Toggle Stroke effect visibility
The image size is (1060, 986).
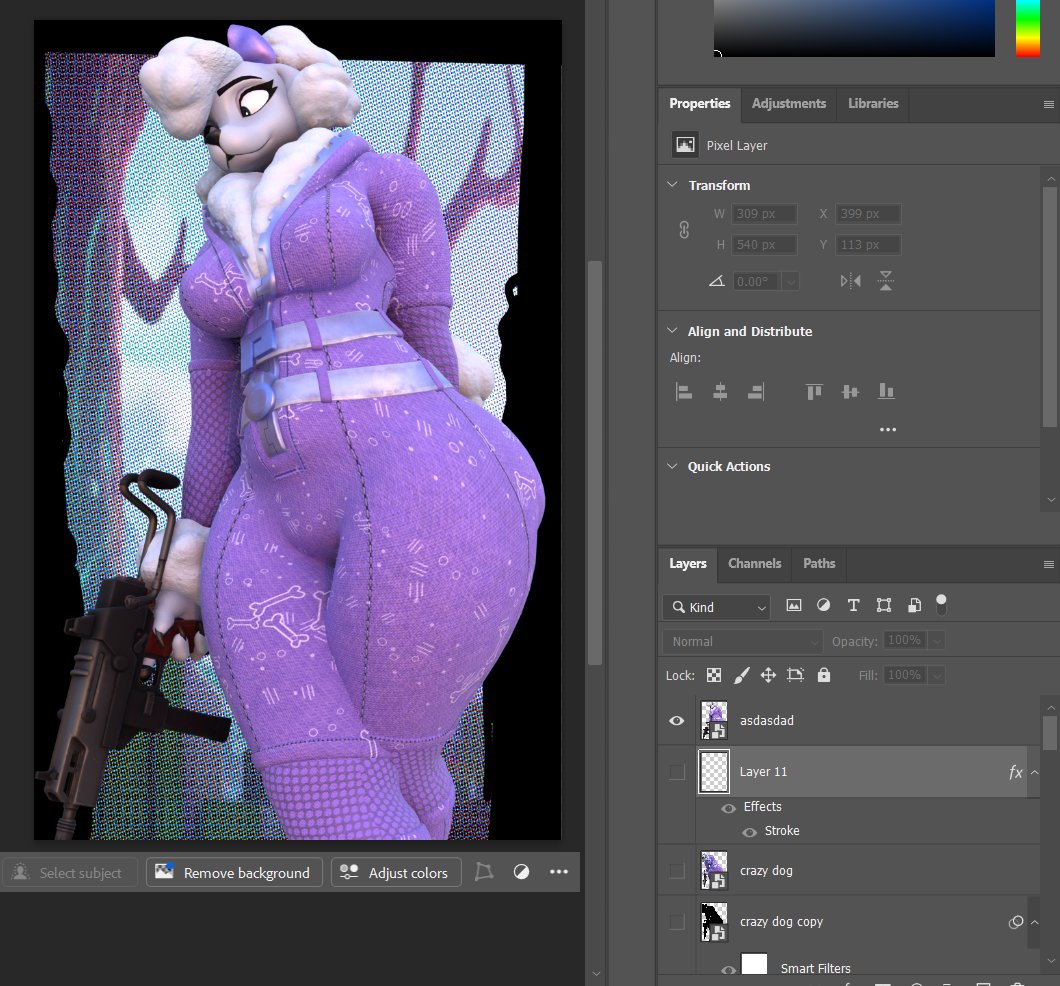[749, 833]
